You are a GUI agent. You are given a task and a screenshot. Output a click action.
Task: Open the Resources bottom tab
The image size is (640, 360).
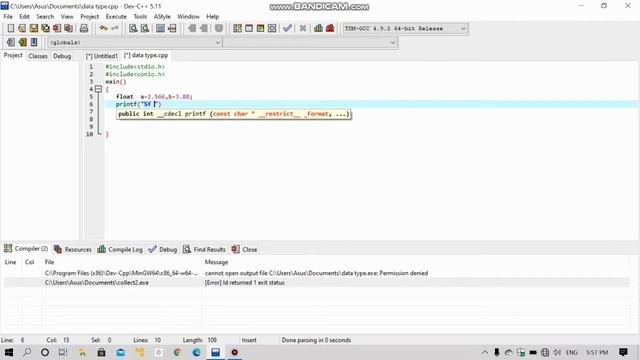coord(73,249)
